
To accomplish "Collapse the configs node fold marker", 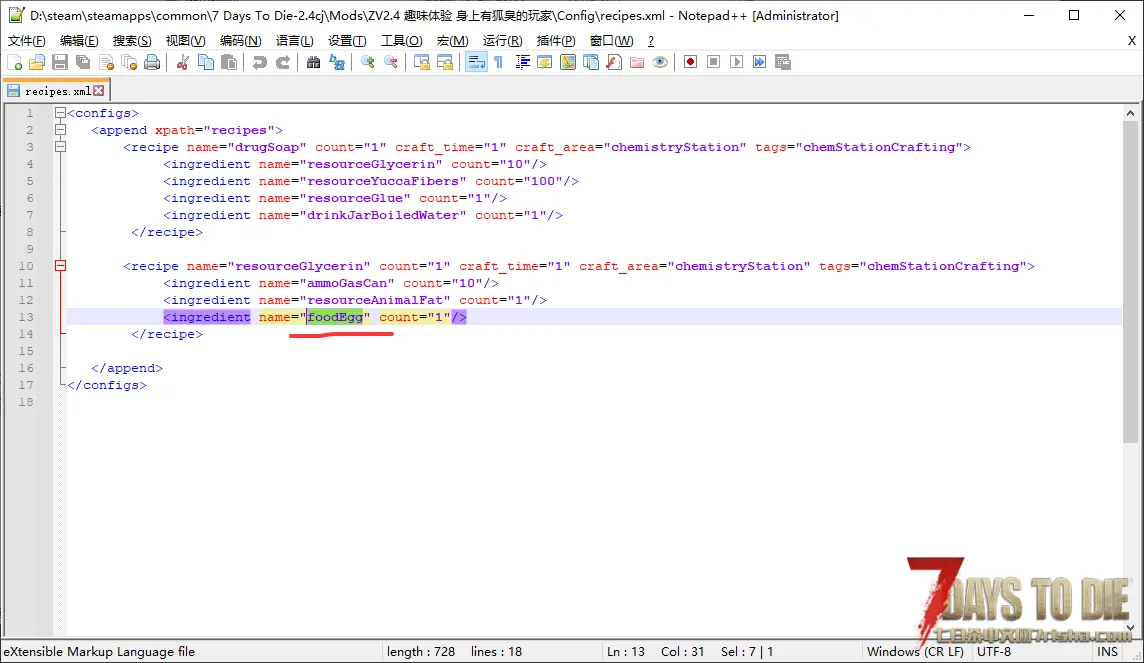I will coord(61,113).
